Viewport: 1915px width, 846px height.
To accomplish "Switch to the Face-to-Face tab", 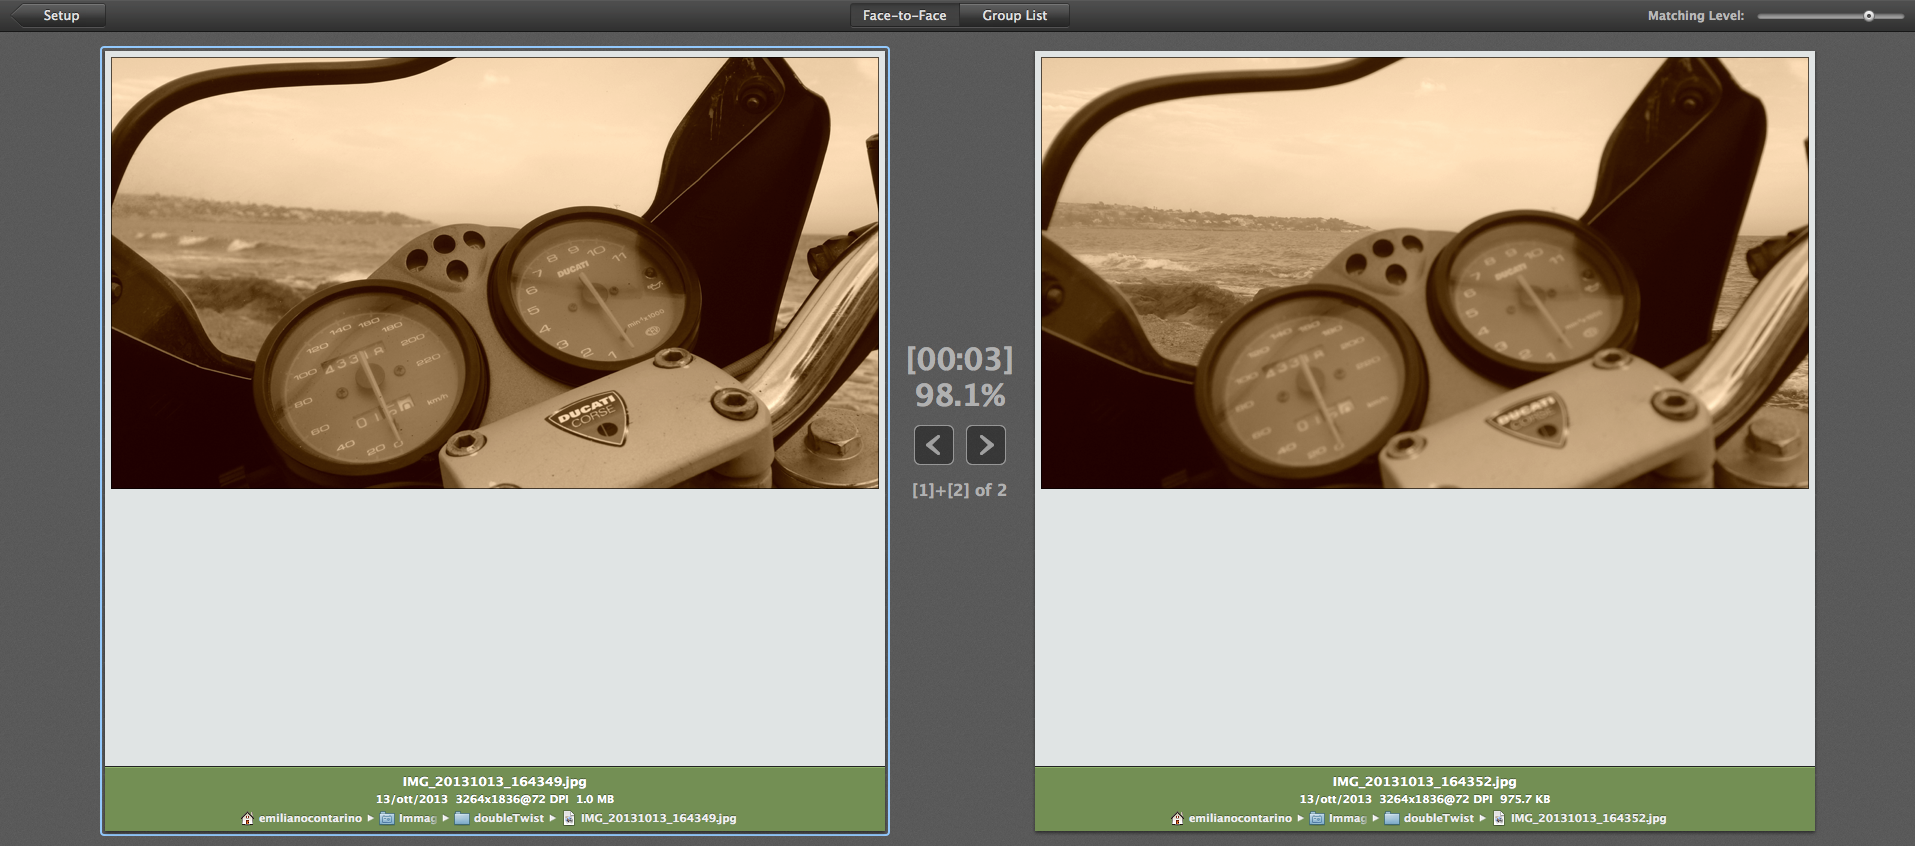I will click(904, 15).
